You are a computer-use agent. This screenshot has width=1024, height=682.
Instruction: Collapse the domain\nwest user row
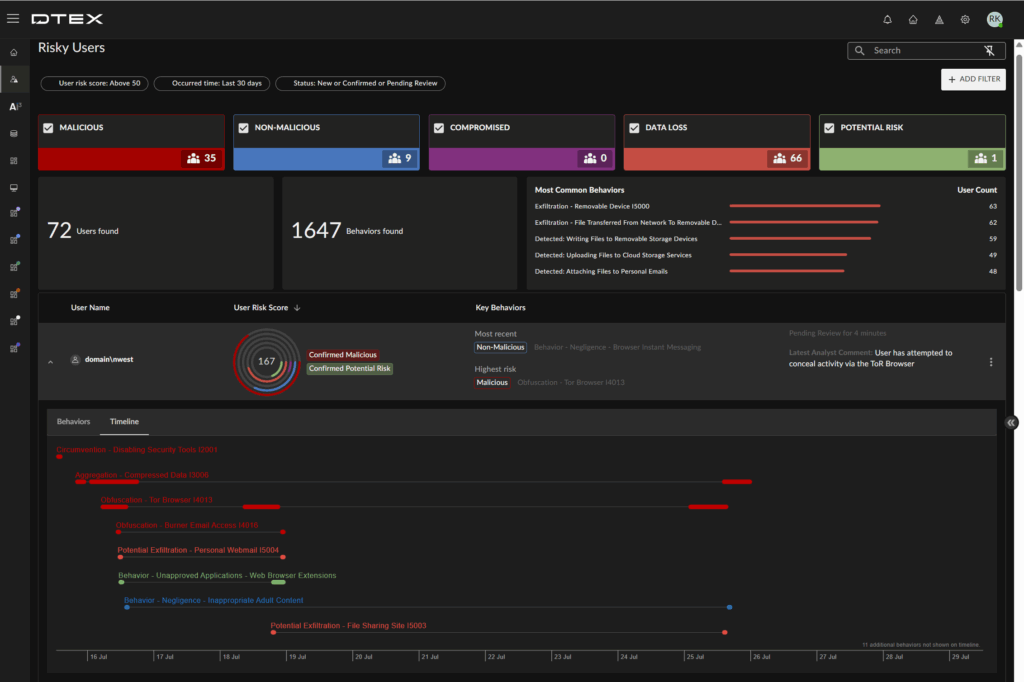tap(51, 362)
